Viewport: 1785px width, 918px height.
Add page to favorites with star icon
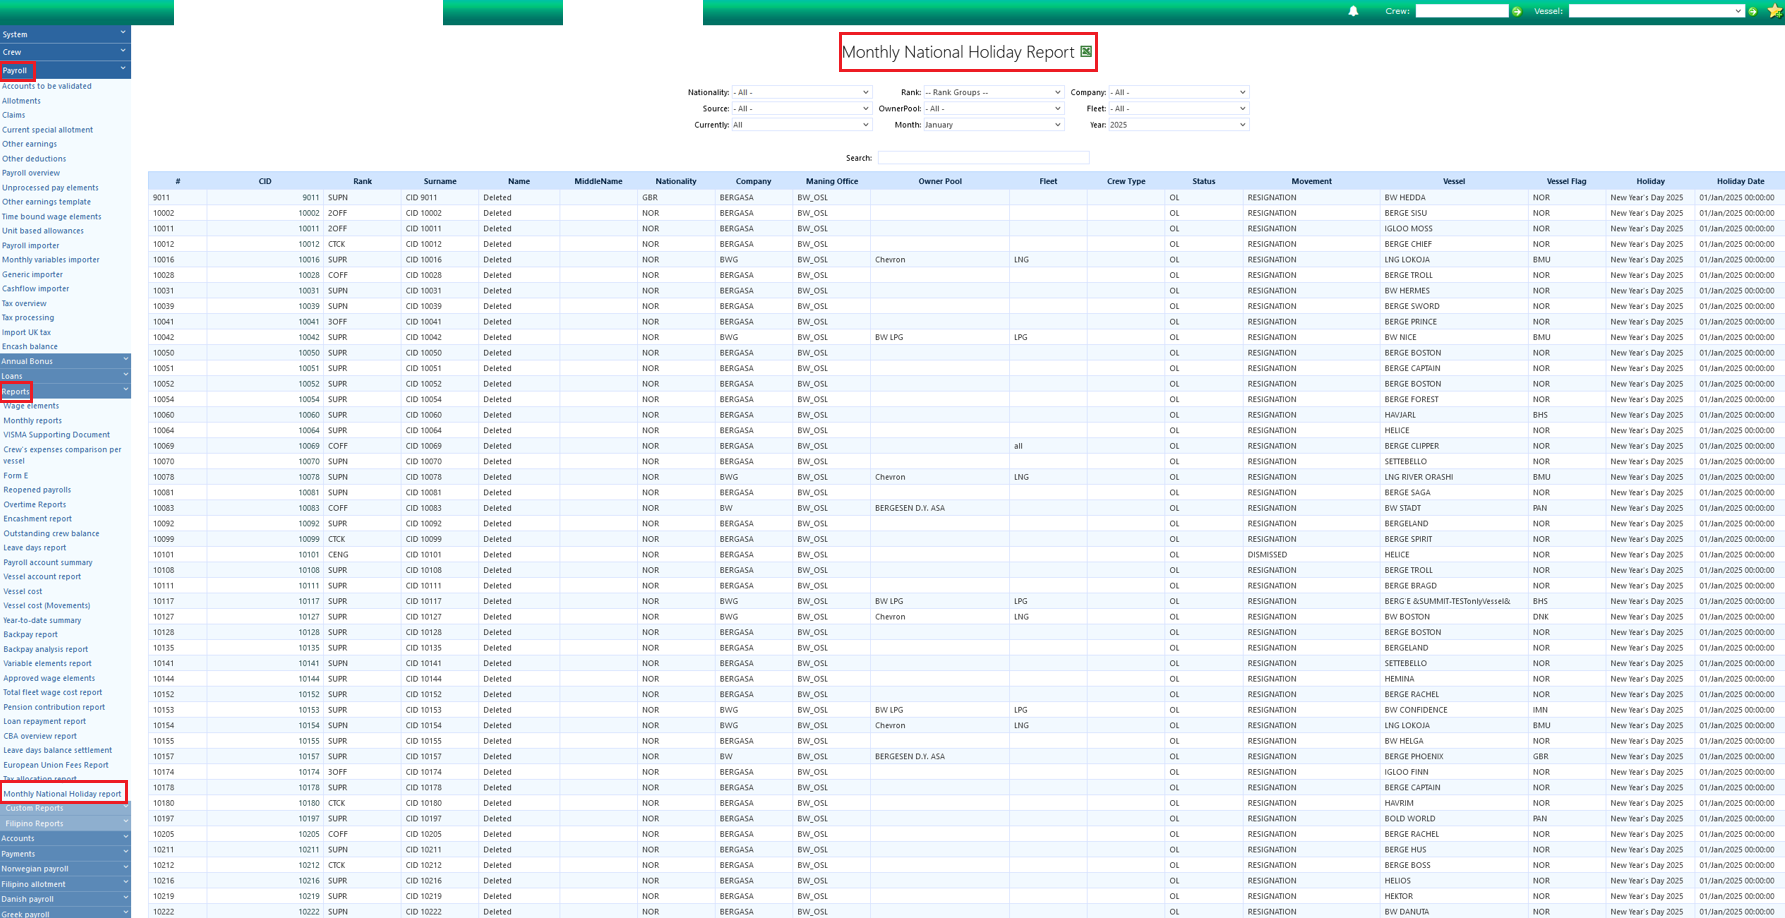pos(1775,11)
